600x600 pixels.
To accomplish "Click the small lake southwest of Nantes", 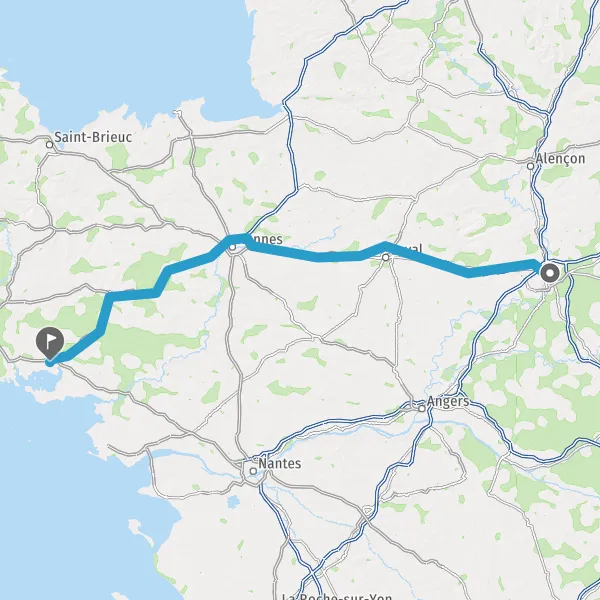I will (232, 502).
